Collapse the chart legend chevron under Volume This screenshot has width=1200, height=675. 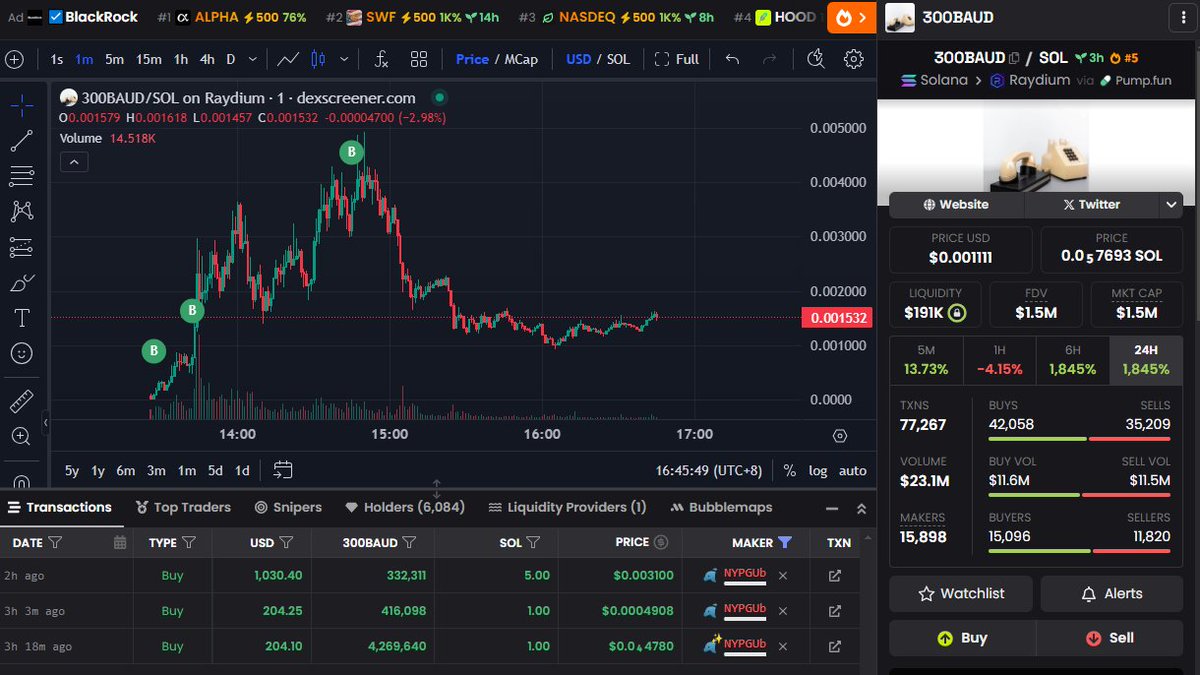coord(75,162)
